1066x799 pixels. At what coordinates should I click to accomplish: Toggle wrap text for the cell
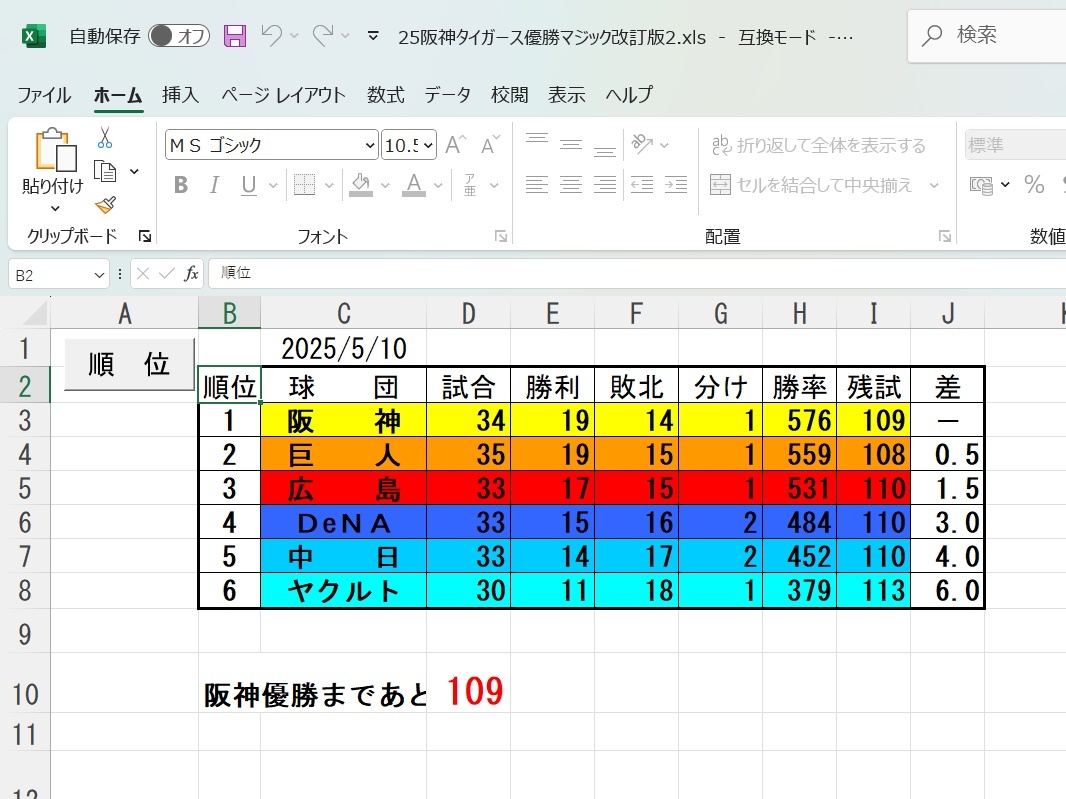pos(818,145)
